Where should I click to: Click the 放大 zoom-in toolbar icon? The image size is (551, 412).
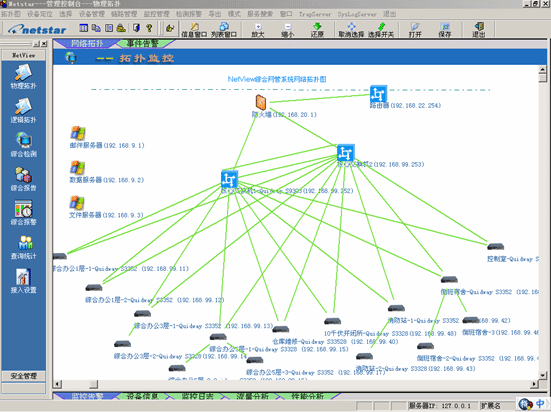258,30
